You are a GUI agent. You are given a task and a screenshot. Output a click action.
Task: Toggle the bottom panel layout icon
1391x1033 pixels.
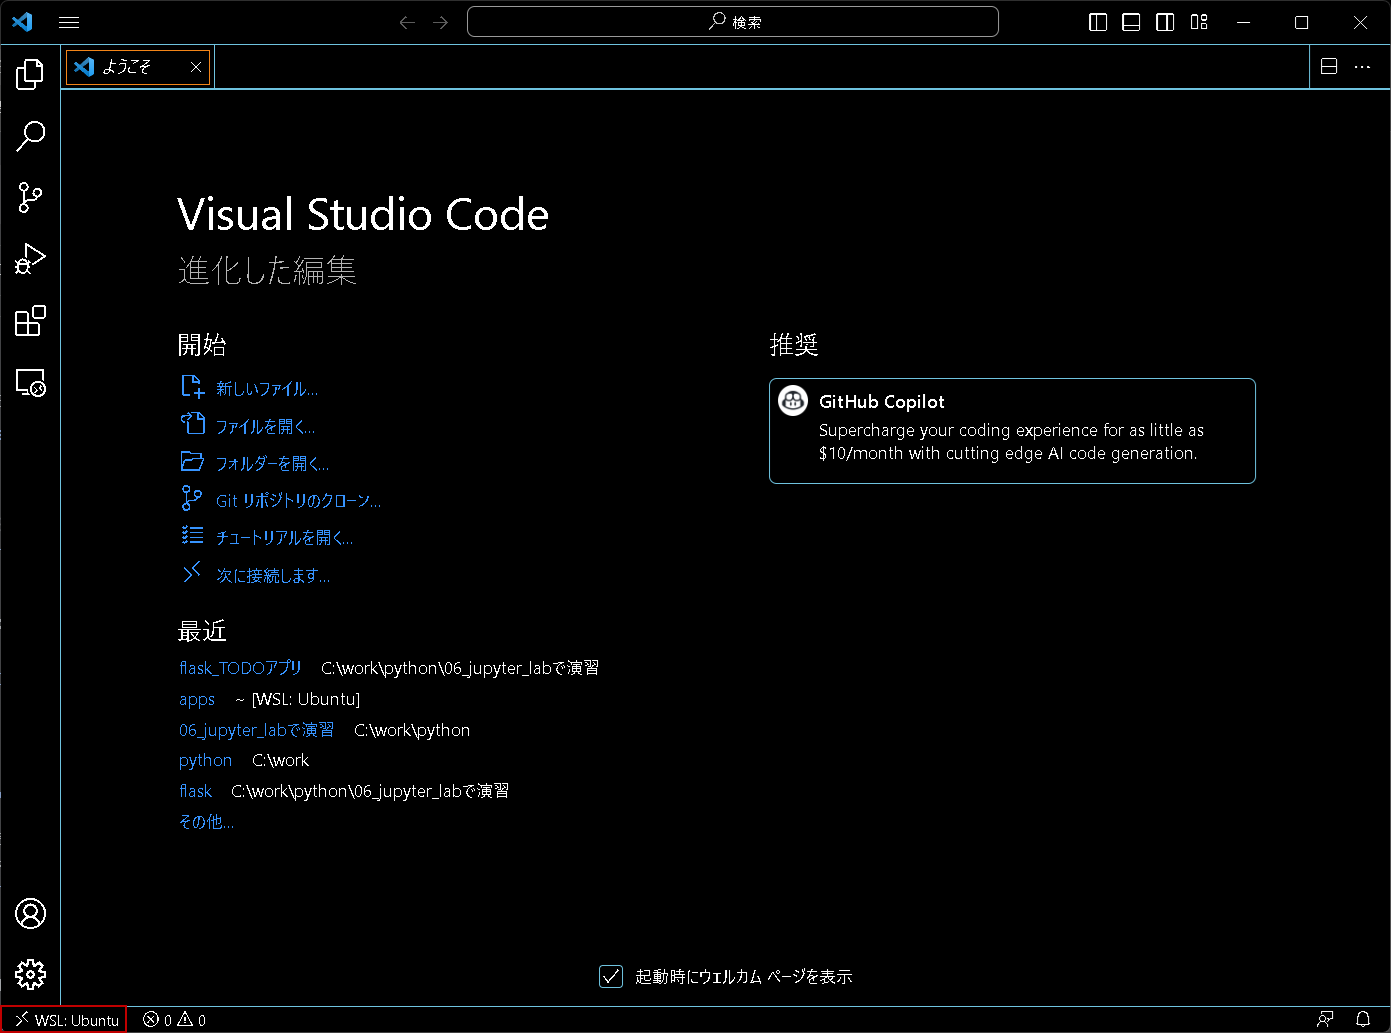[x=1131, y=22]
